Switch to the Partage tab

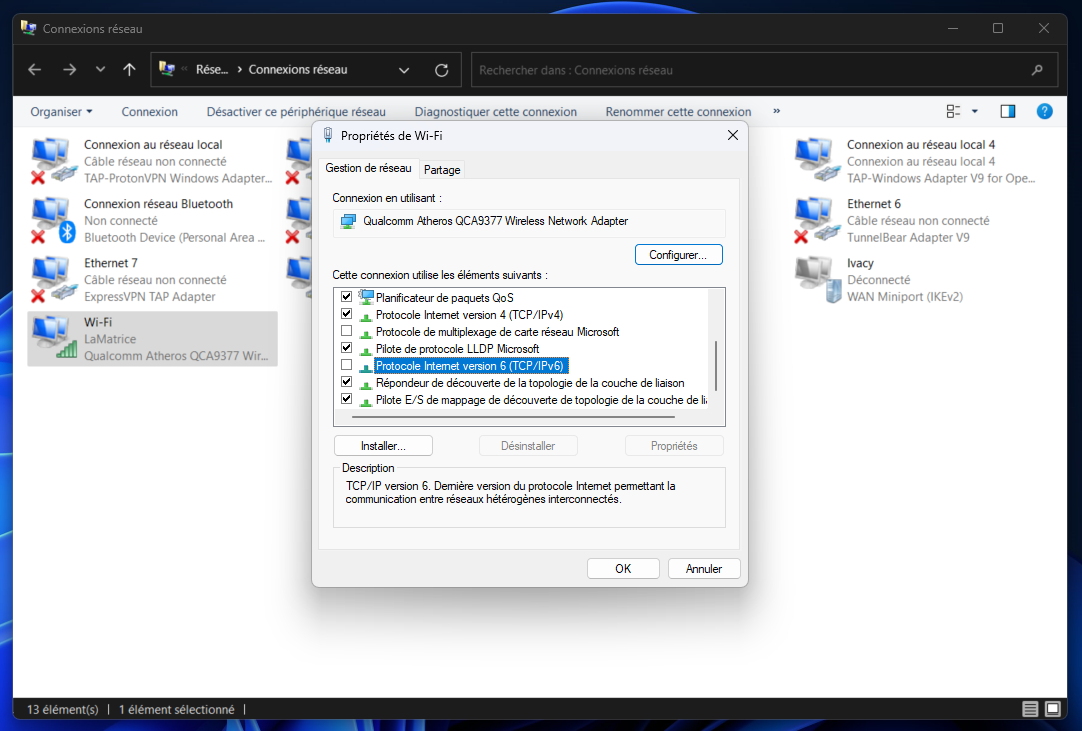[442, 170]
